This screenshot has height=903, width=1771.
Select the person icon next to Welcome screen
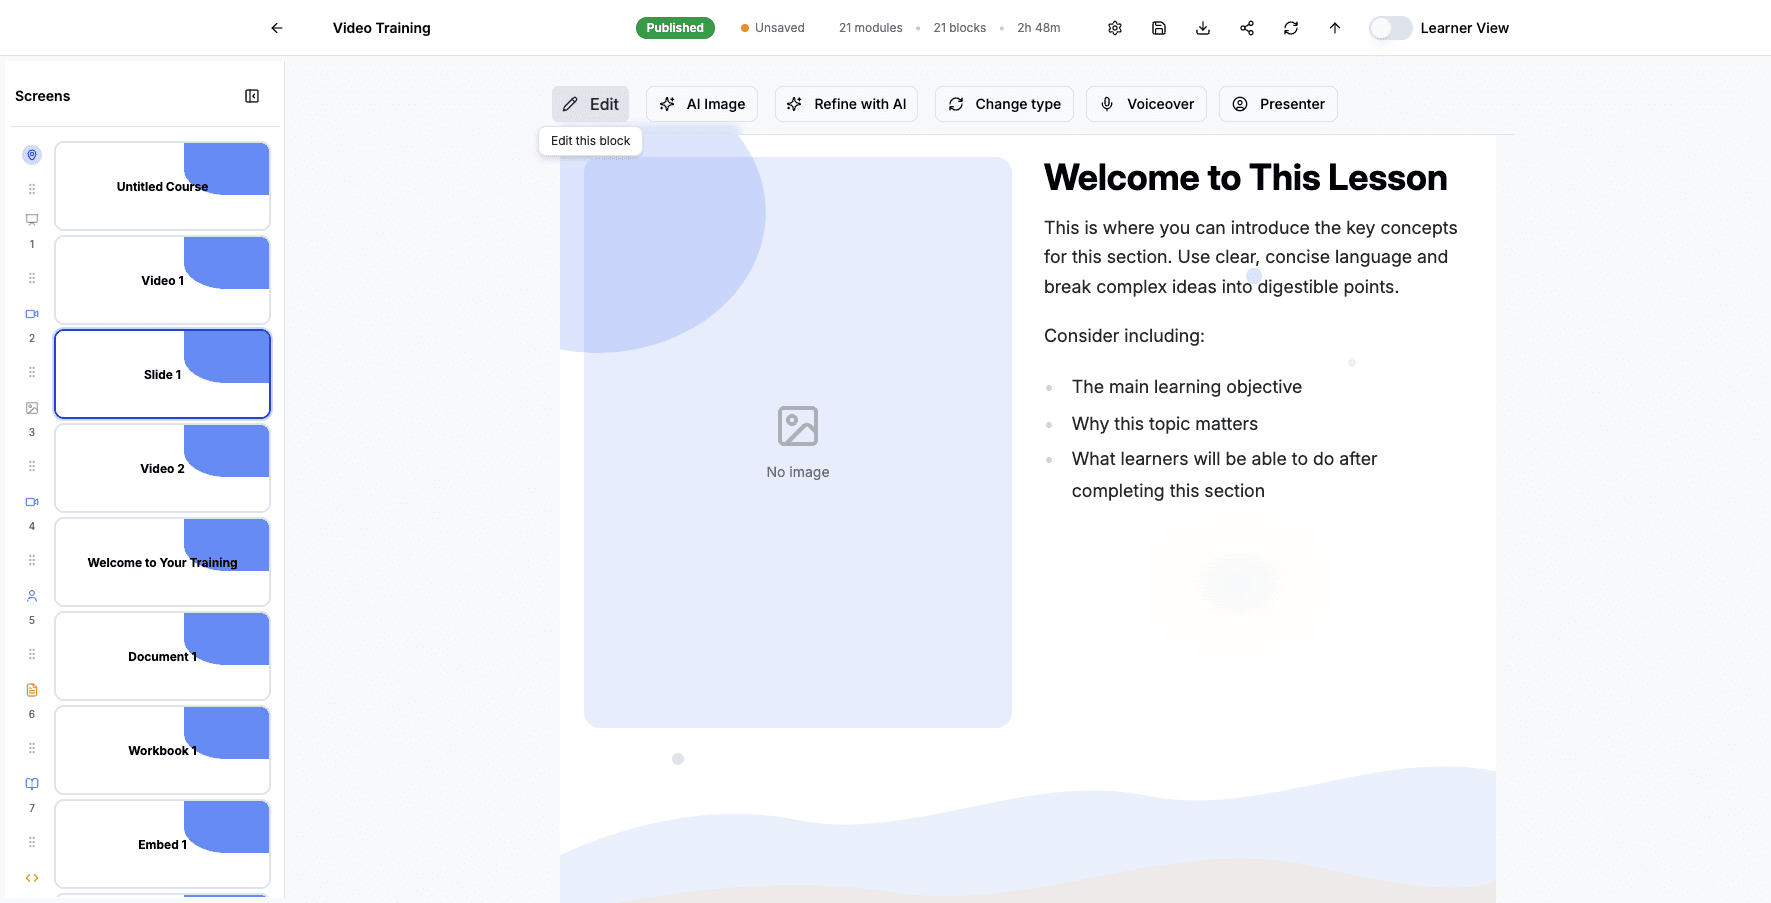(31, 595)
